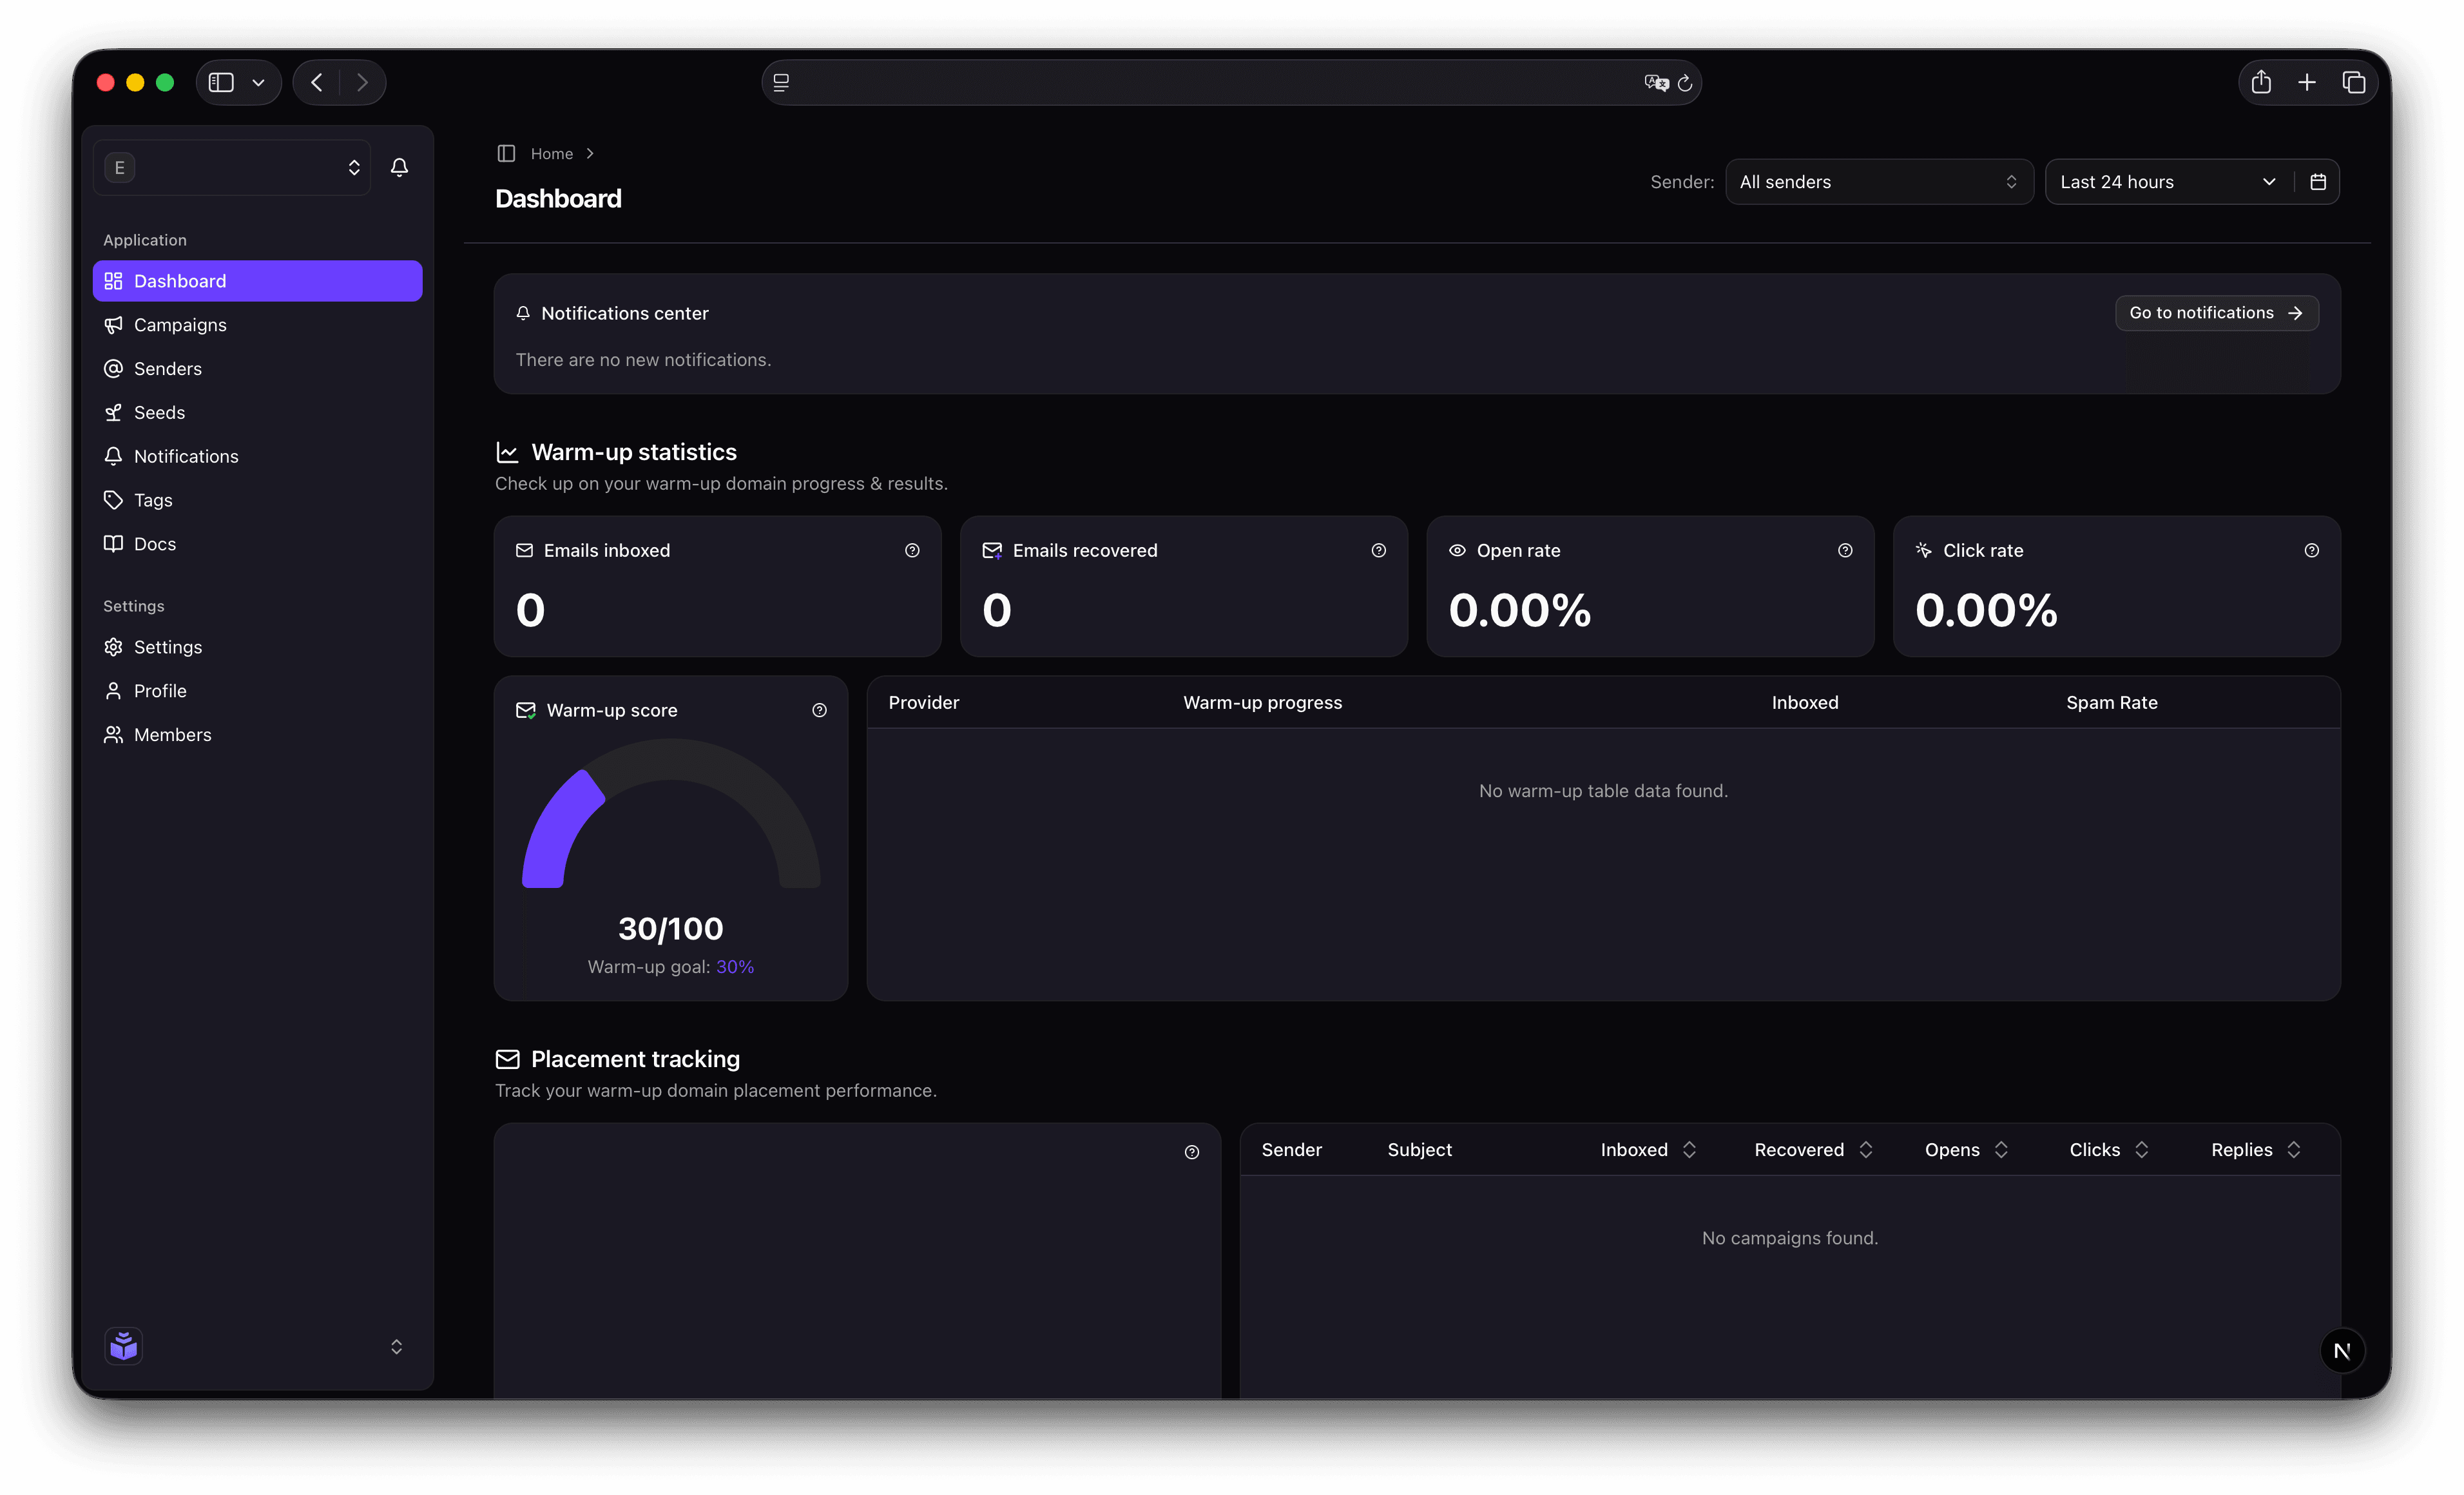
Task: Reload the page
Action: pos(1685,83)
